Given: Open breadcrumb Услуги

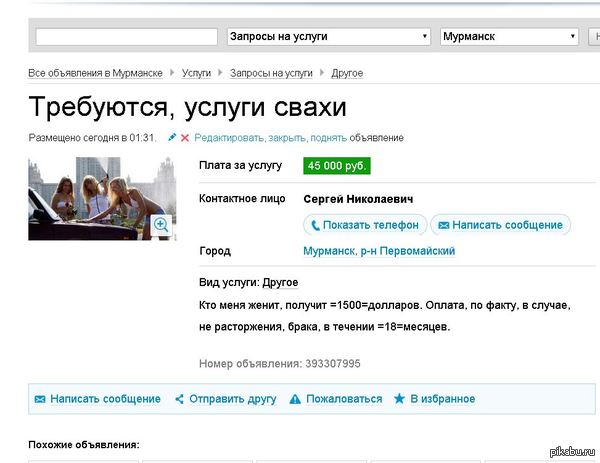Looking at the screenshot, I should coord(196,73).
